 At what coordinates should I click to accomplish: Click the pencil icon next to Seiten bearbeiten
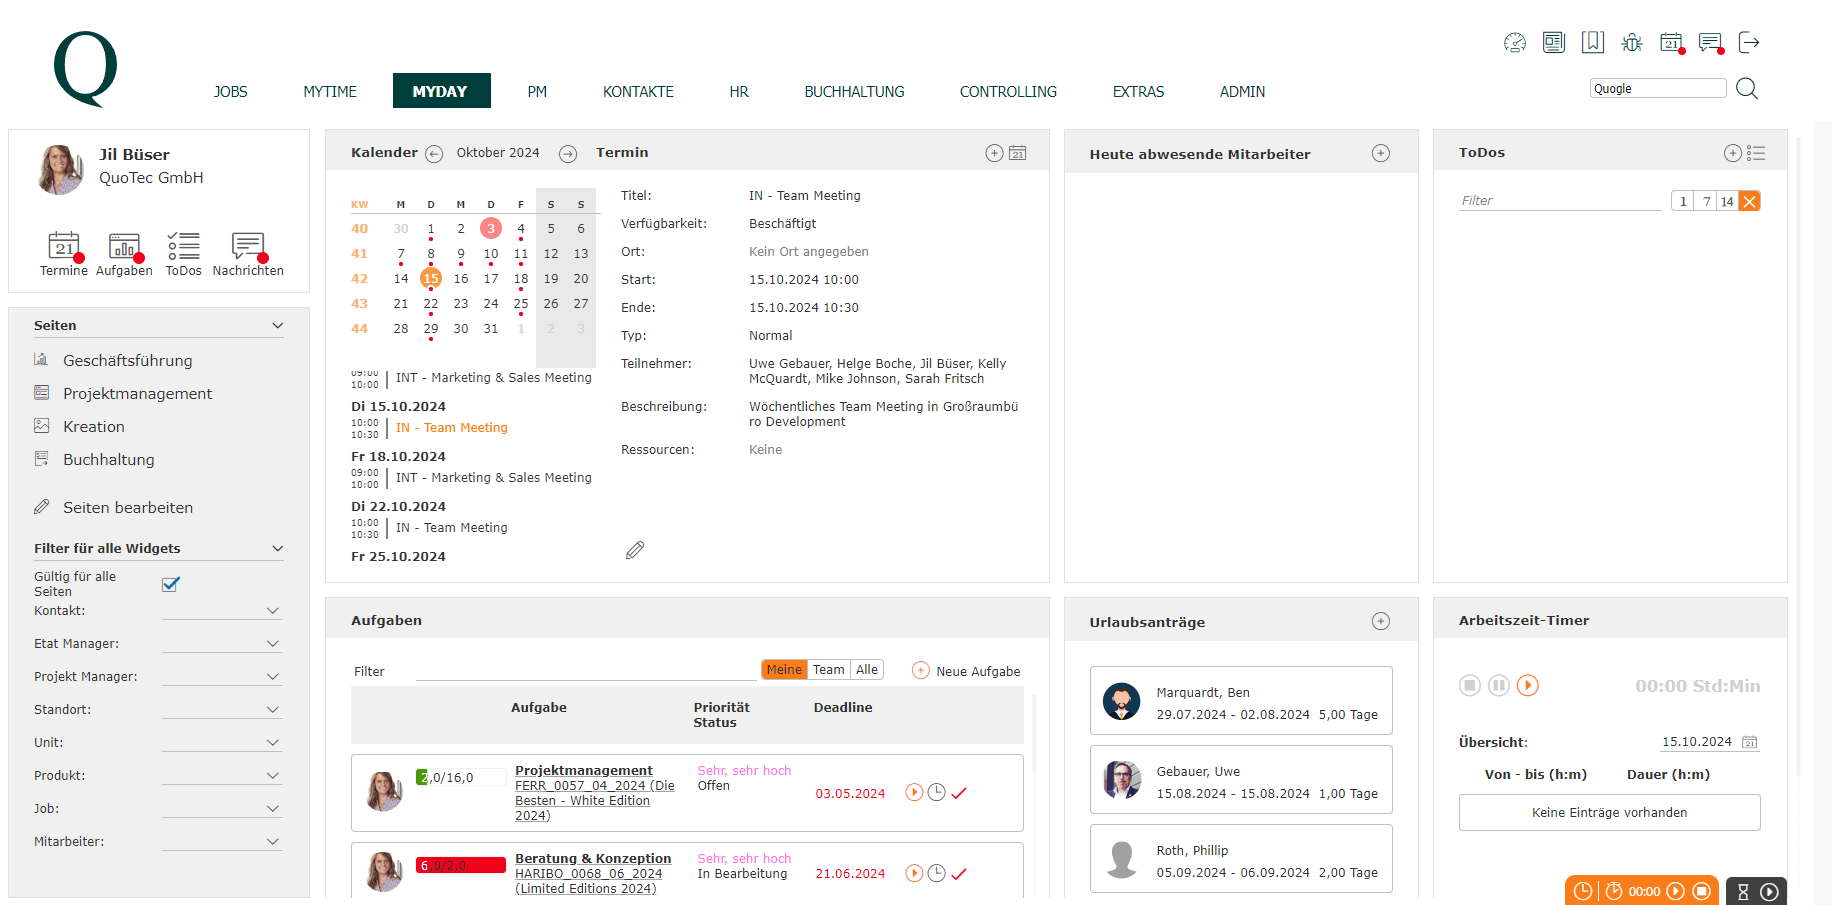42,507
